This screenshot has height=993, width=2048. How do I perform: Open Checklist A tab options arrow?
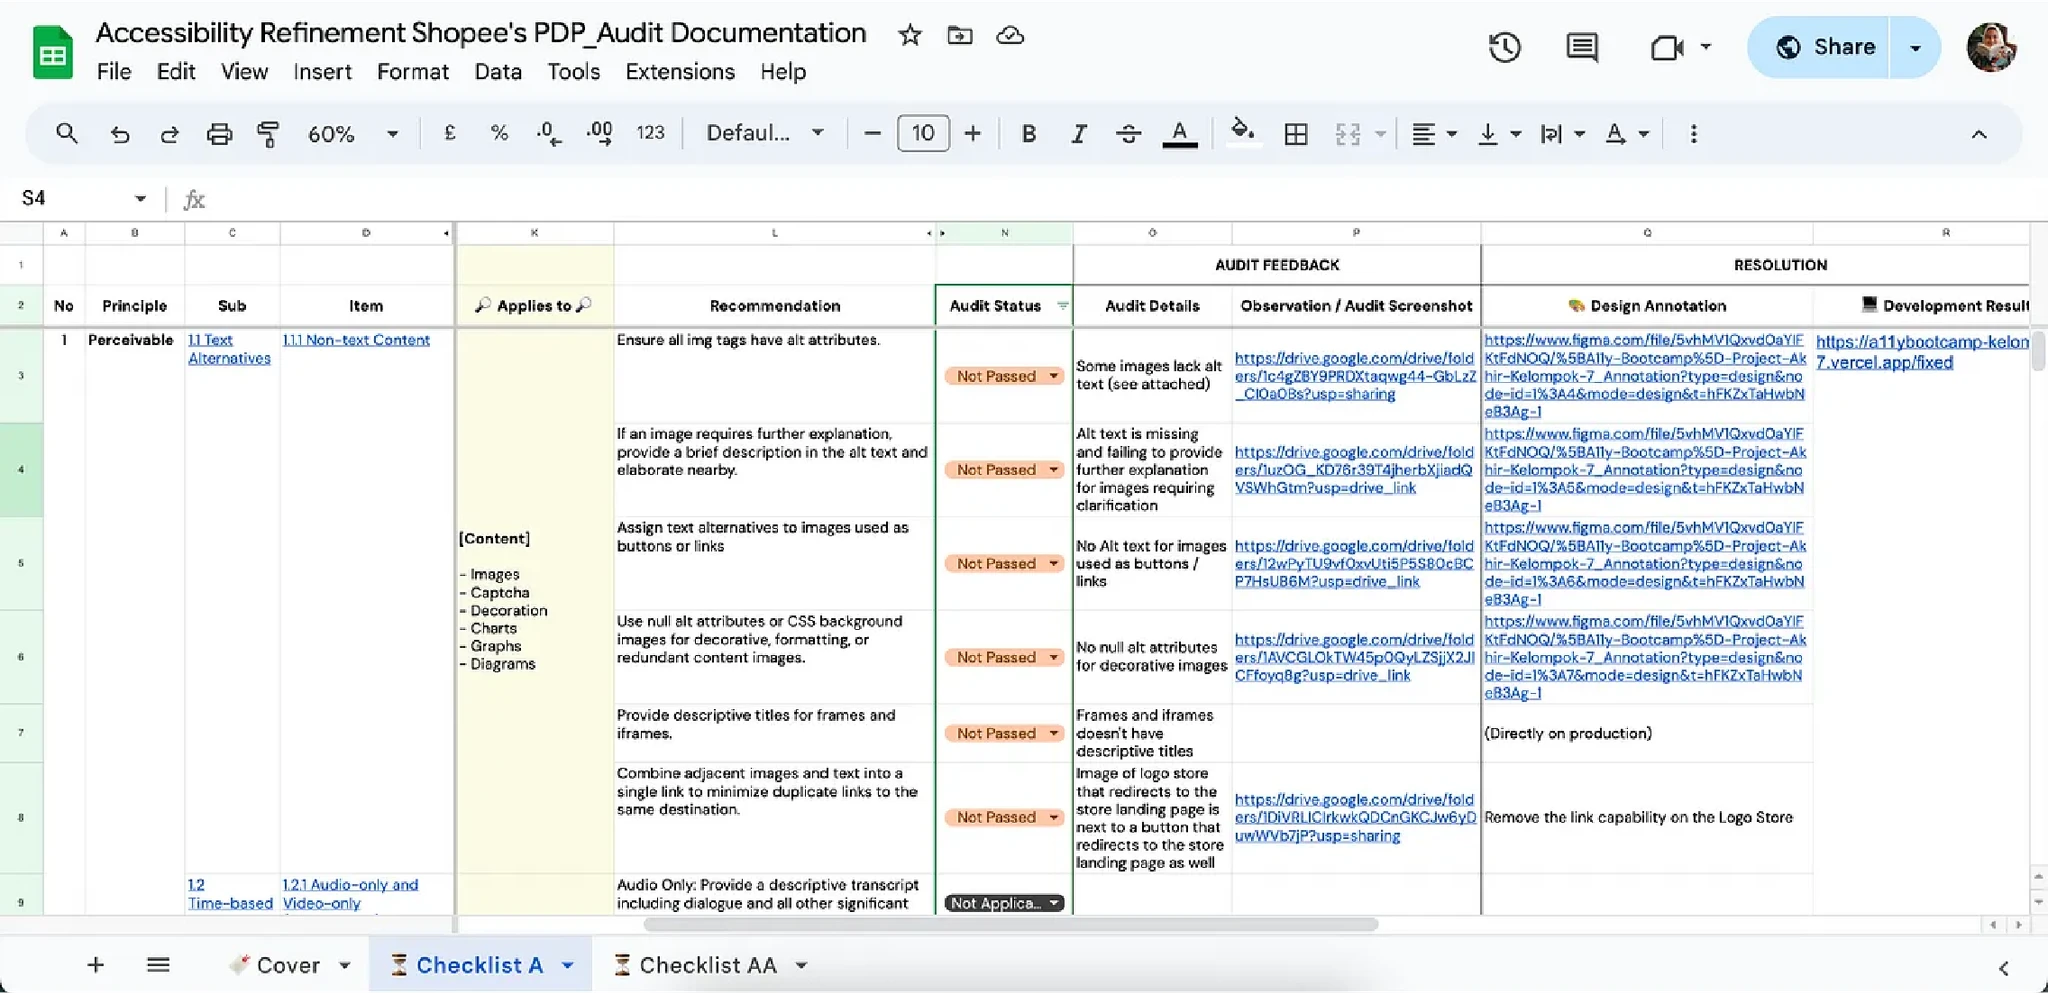point(567,966)
